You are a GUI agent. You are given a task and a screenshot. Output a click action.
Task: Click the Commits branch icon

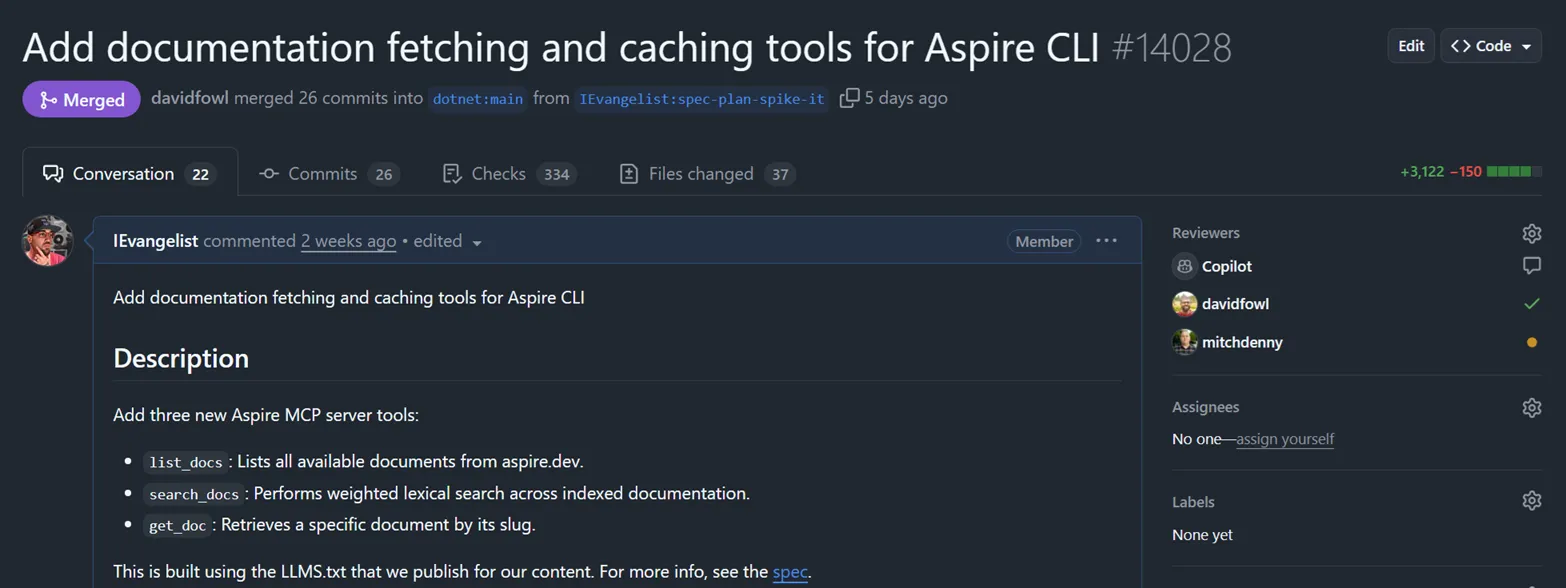tap(268, 173)
